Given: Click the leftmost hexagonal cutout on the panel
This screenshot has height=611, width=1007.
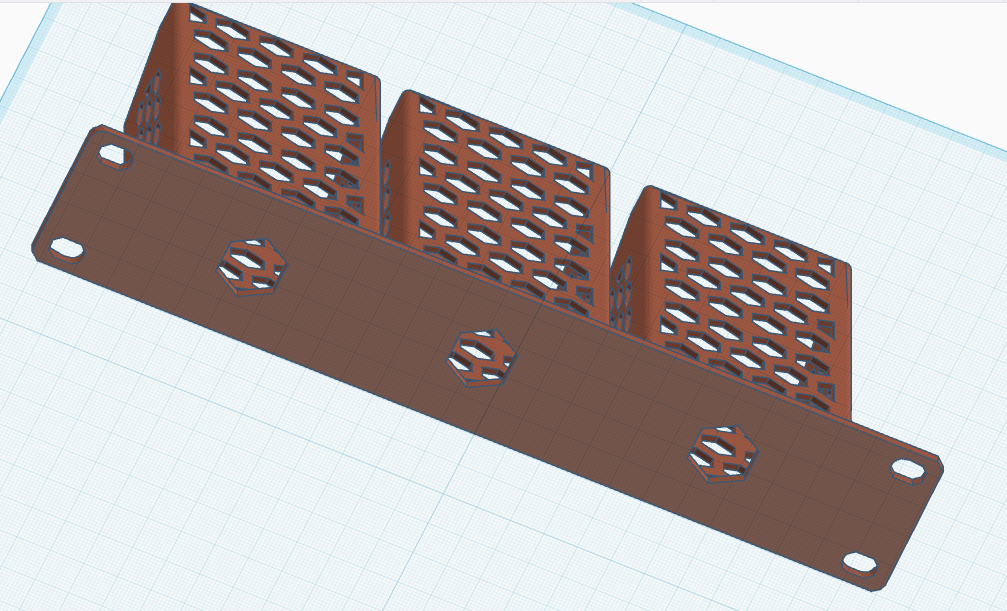Looking at the screenshot, I should click(x=252, y=267).
